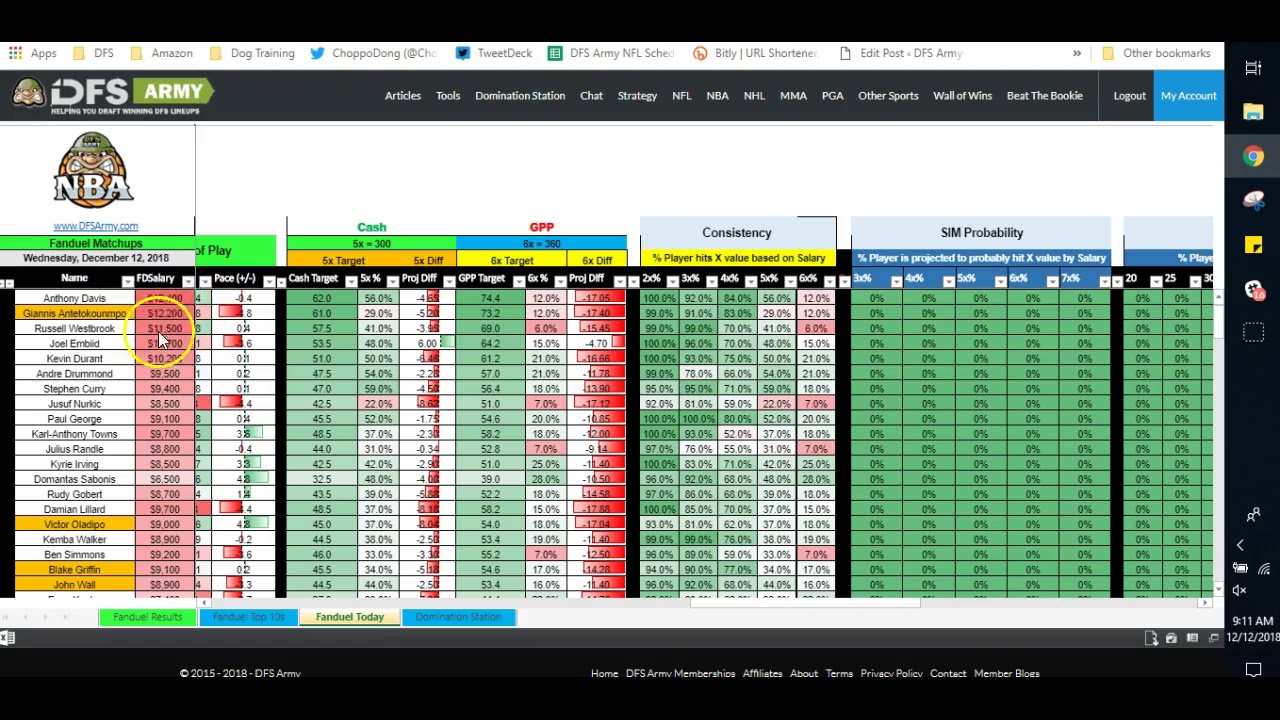Click the clock showing 9:11 AM

(1252, 622)
